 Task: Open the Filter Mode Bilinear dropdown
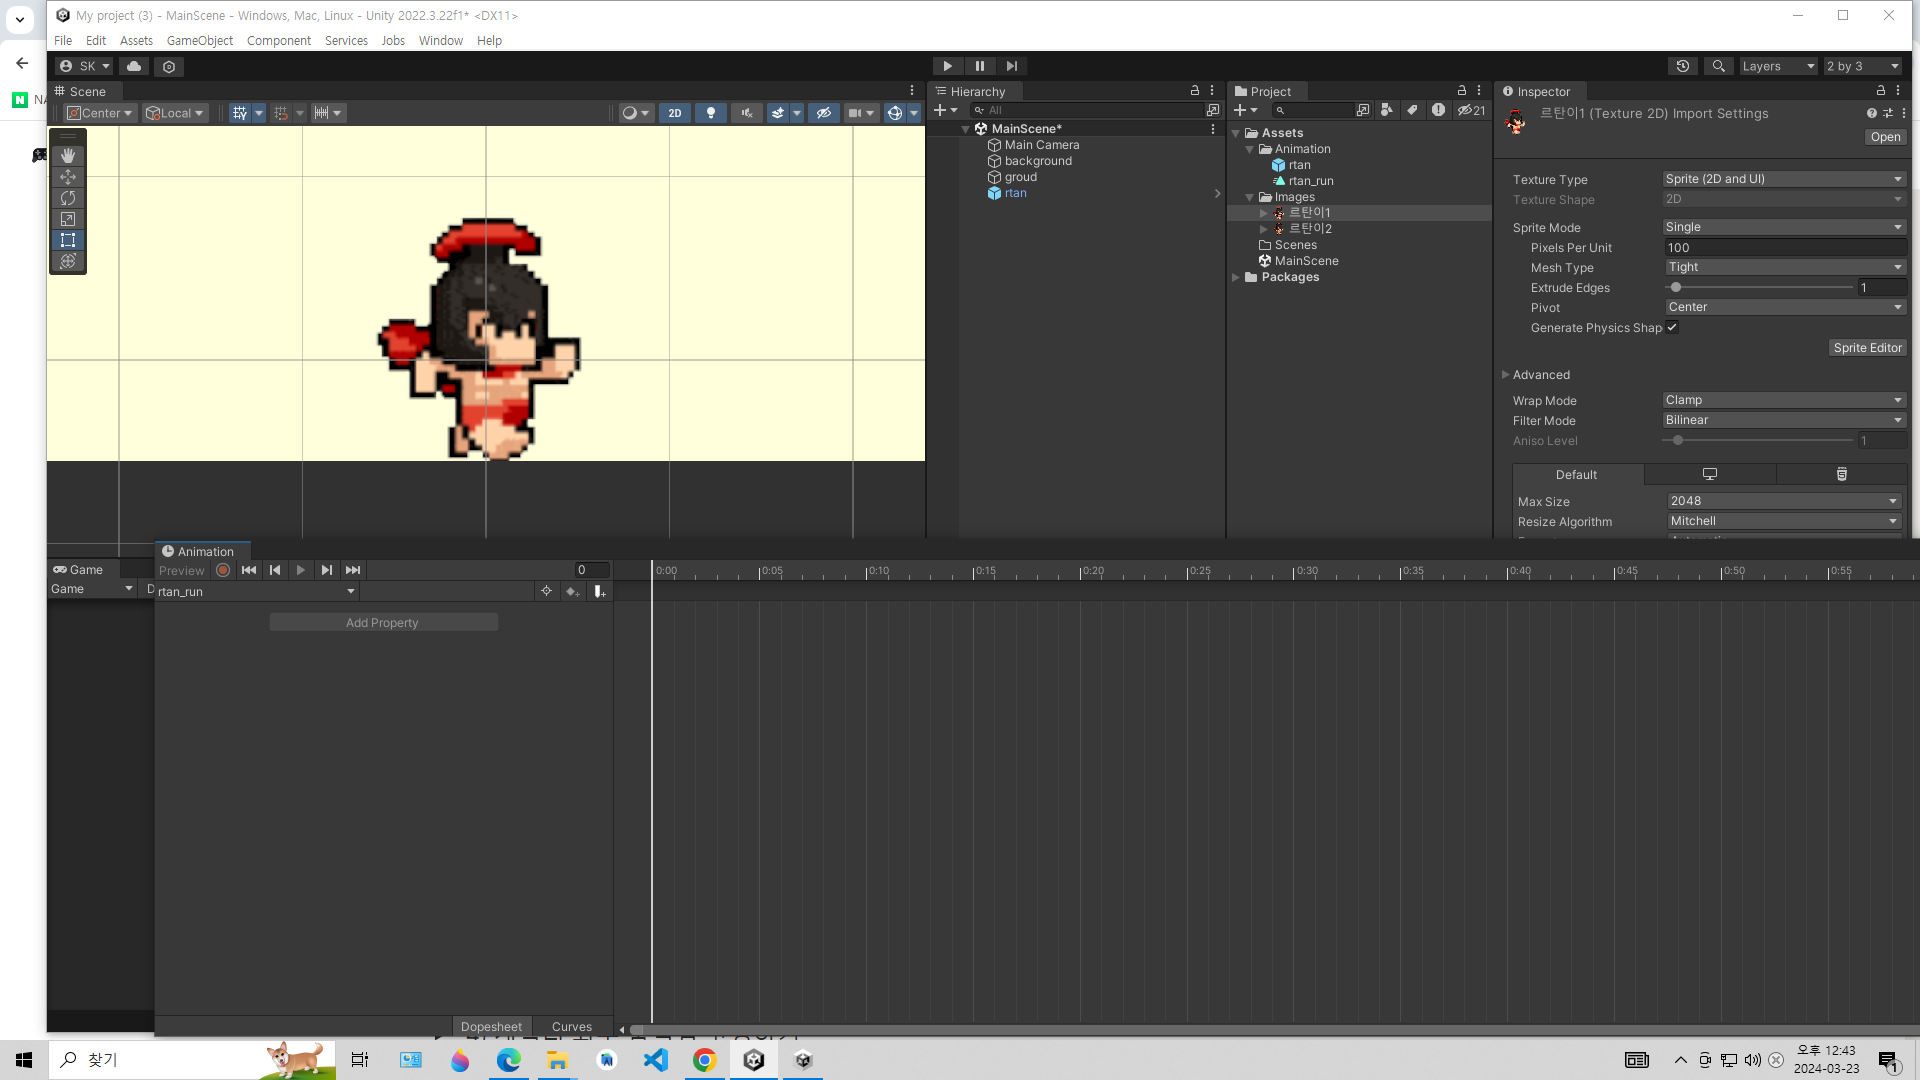[1784, 420]
